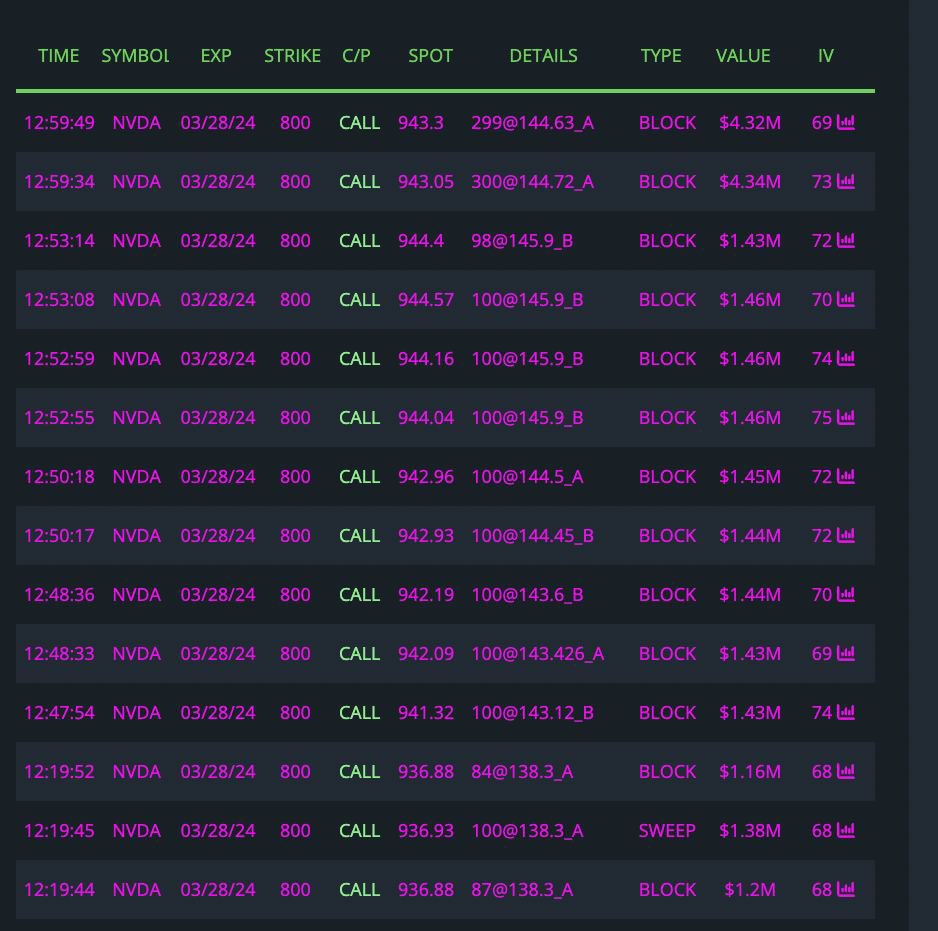The image size is (938, 931).
Task: Click NVDA symbol in 12:59:49 row
Action: [136, 123]
